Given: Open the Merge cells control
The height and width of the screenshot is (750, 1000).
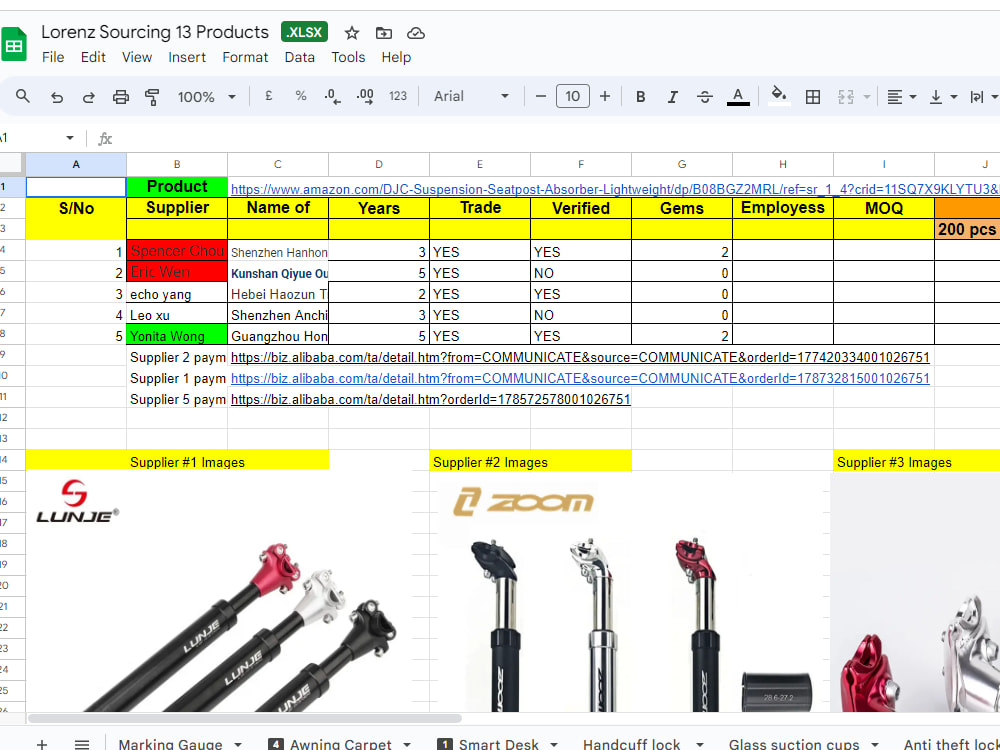Looking at the screenshot, I should tap(846, 96).
